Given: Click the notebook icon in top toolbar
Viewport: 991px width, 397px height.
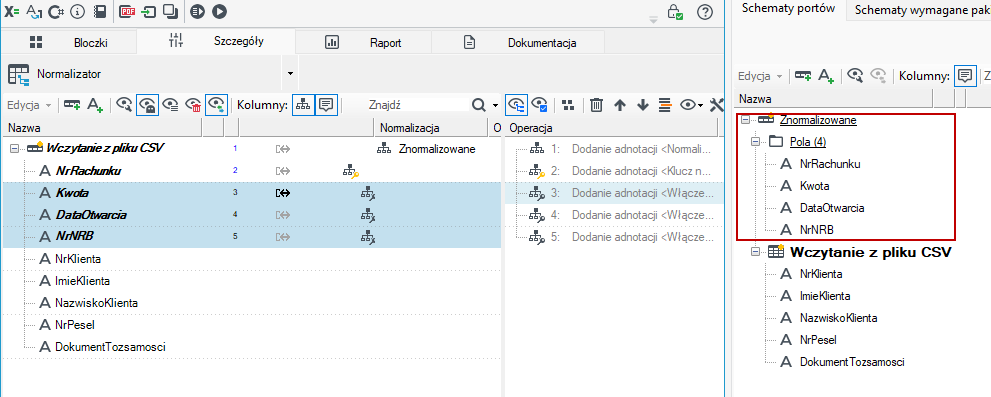Looking at the screenshot, I should point(99,11).
